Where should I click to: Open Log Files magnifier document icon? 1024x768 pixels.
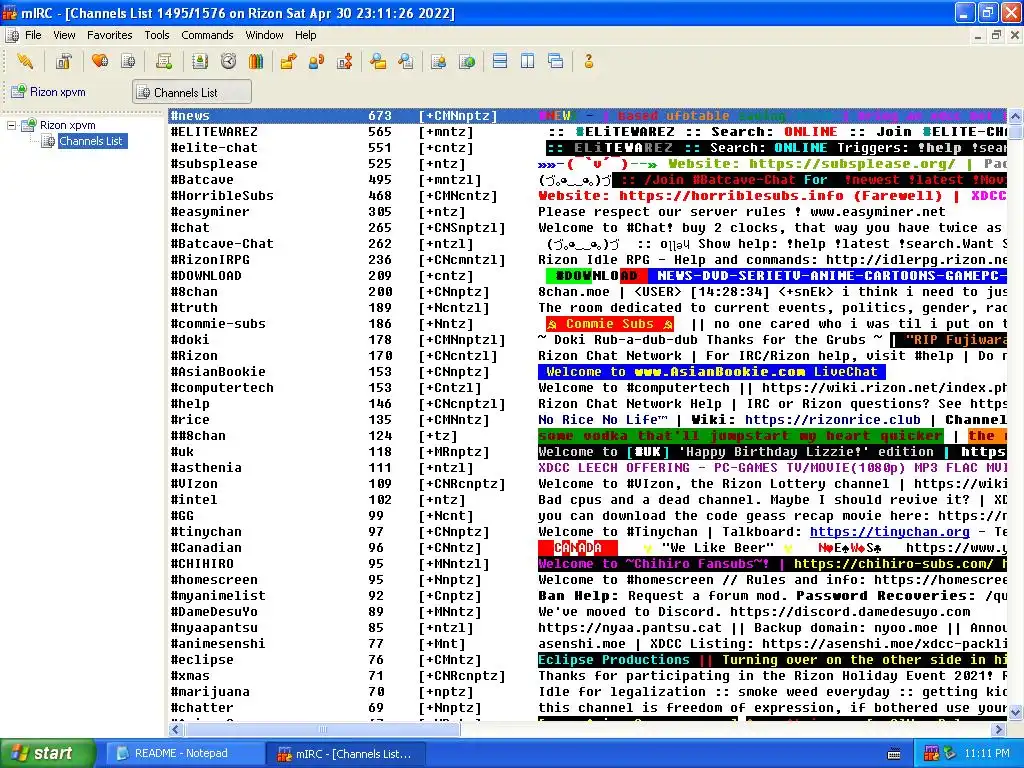tap(406, 61)
